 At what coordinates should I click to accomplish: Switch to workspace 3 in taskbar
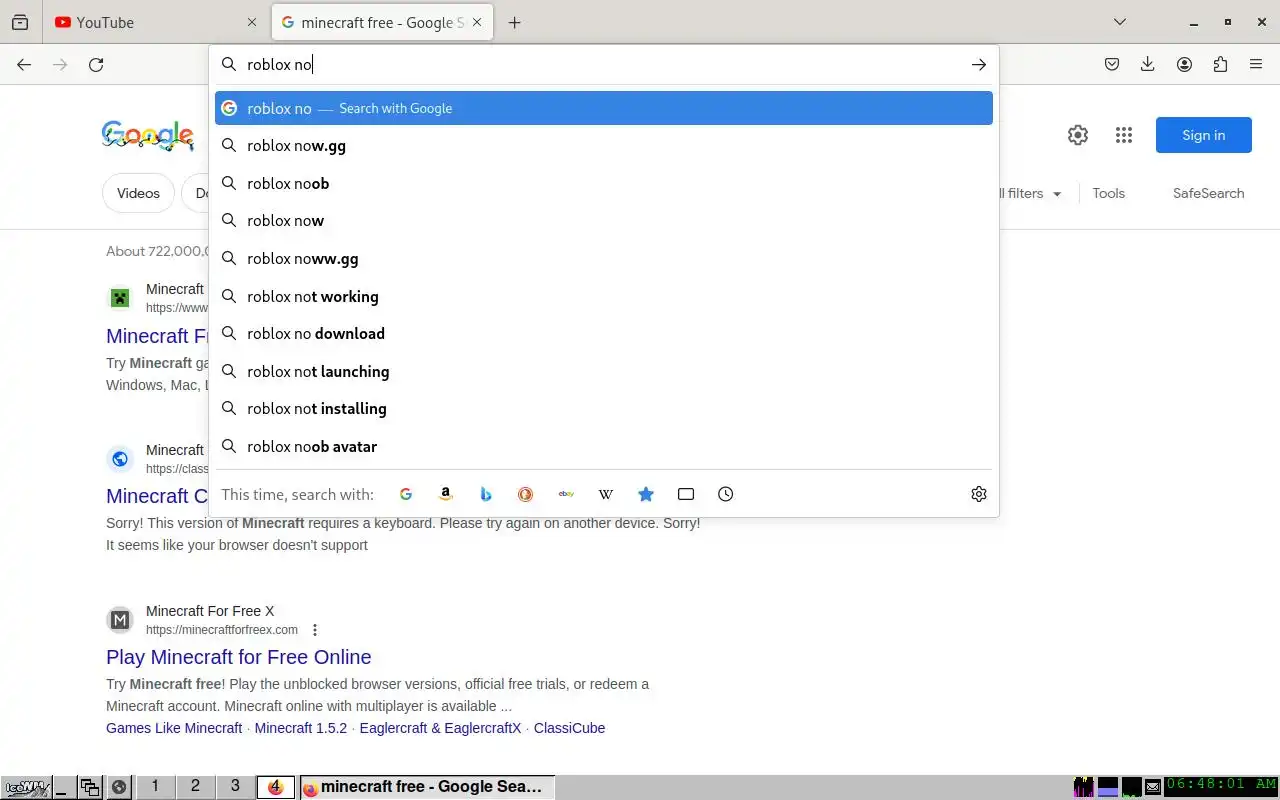[x=235, y=786]
